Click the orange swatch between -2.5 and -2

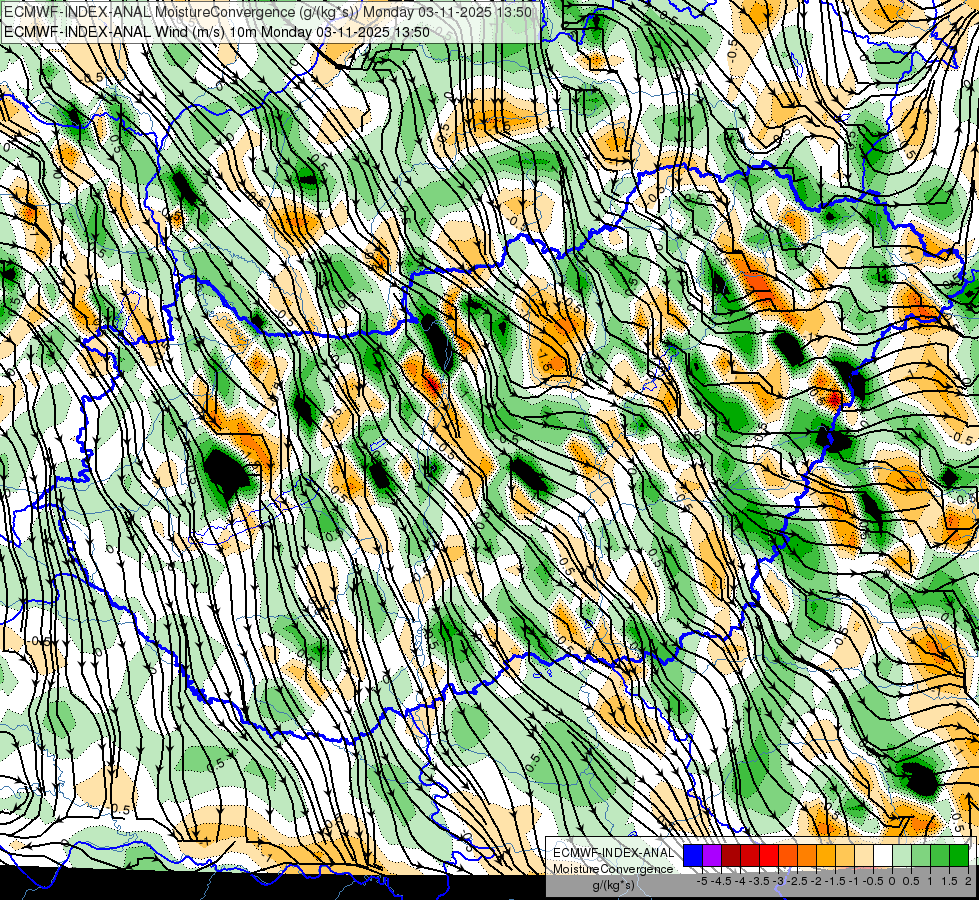click(807, 856)
